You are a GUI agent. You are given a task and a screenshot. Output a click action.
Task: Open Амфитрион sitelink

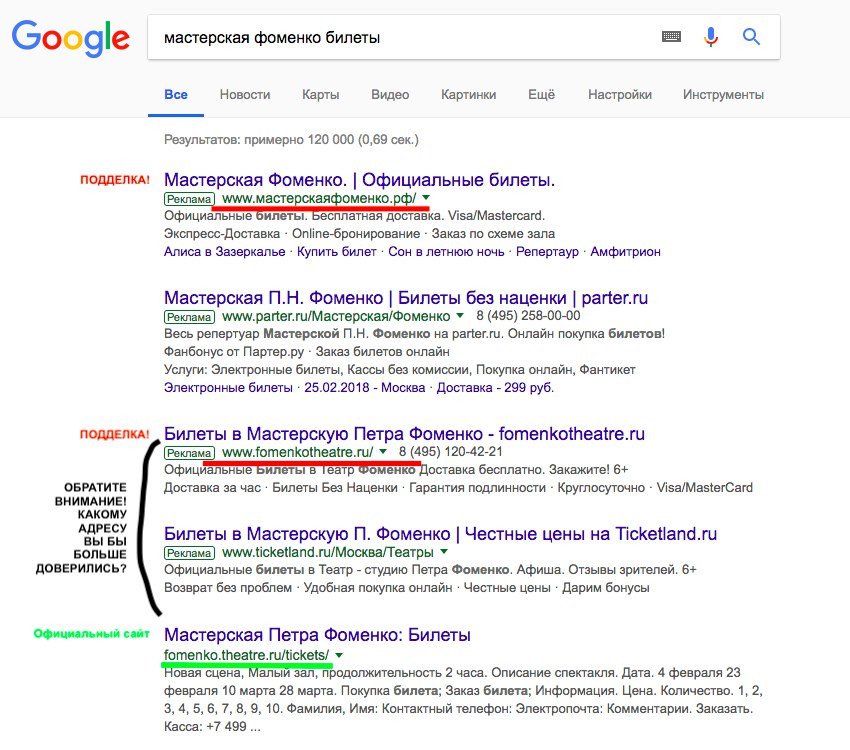[x=626, y=251]
